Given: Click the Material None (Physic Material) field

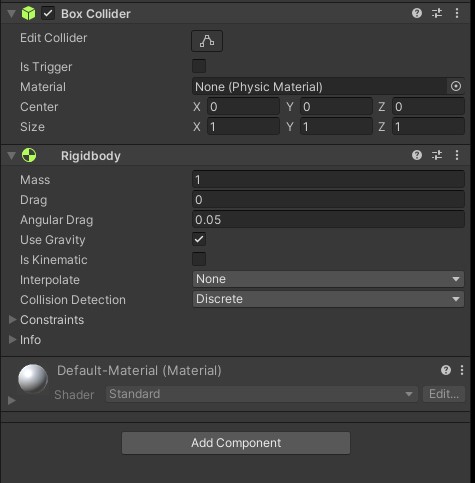Looking at the screenshot, I should [x=319, y=87].
